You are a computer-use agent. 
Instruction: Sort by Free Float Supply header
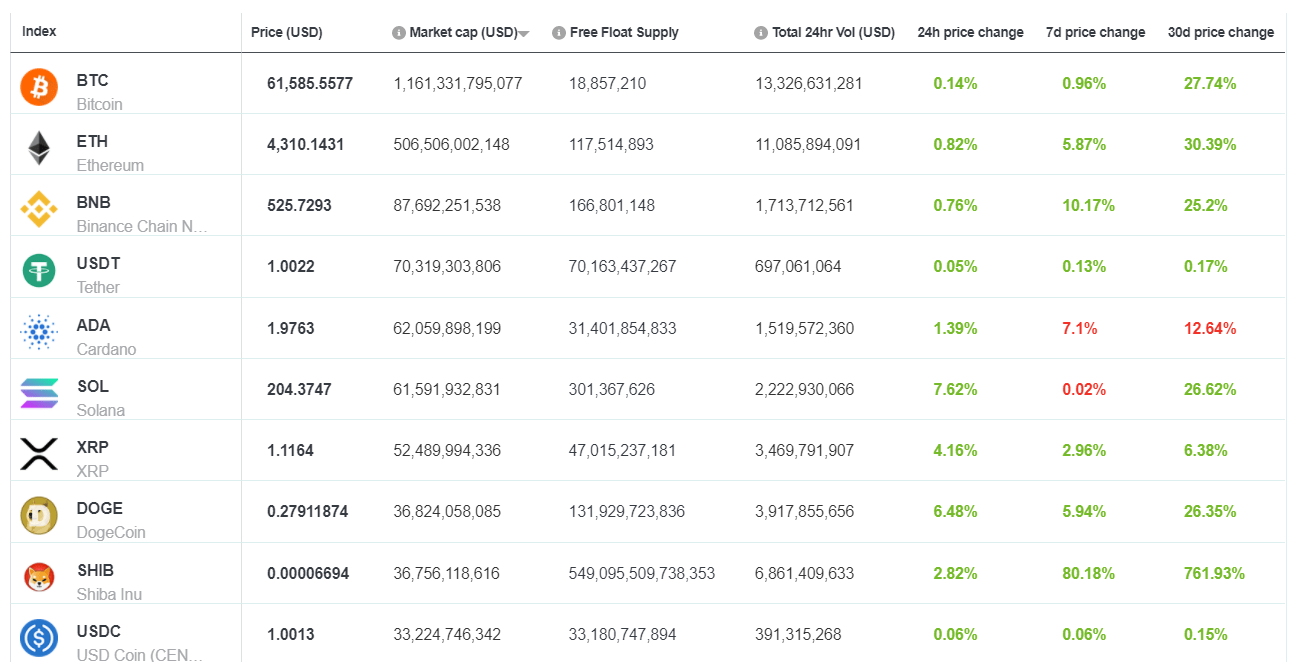click(x=624, y=32)
